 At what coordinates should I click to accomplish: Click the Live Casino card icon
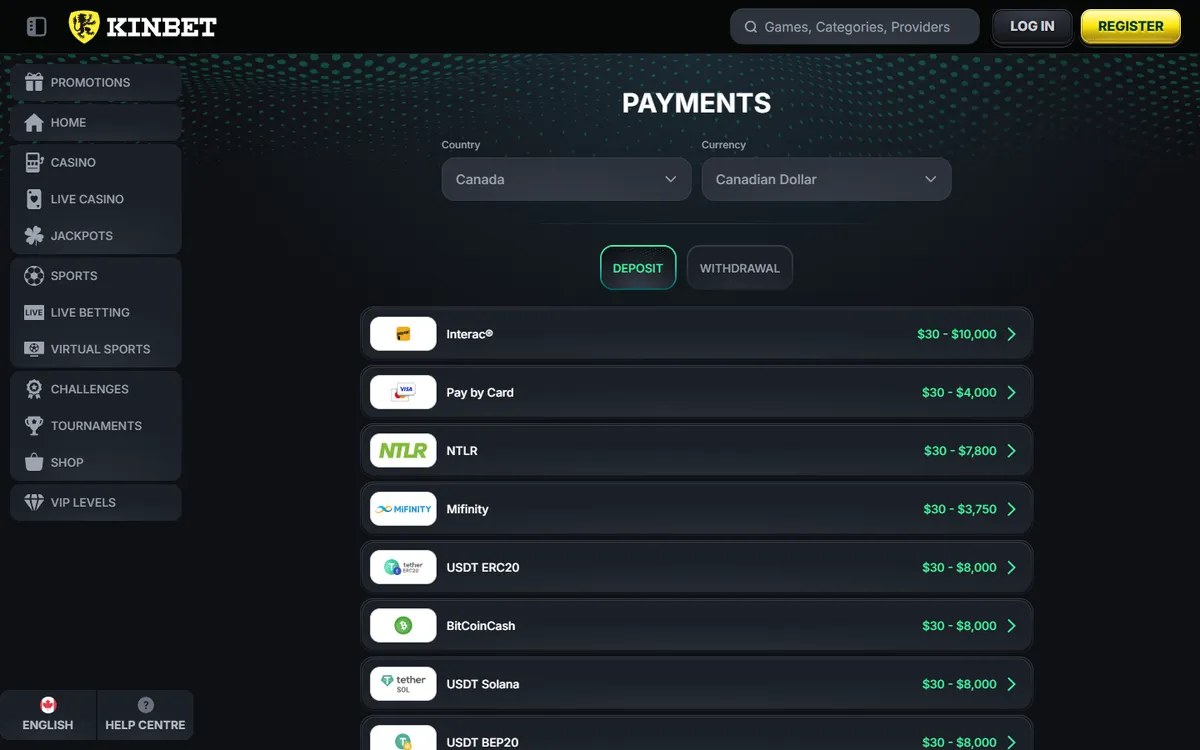pos(34,199)
